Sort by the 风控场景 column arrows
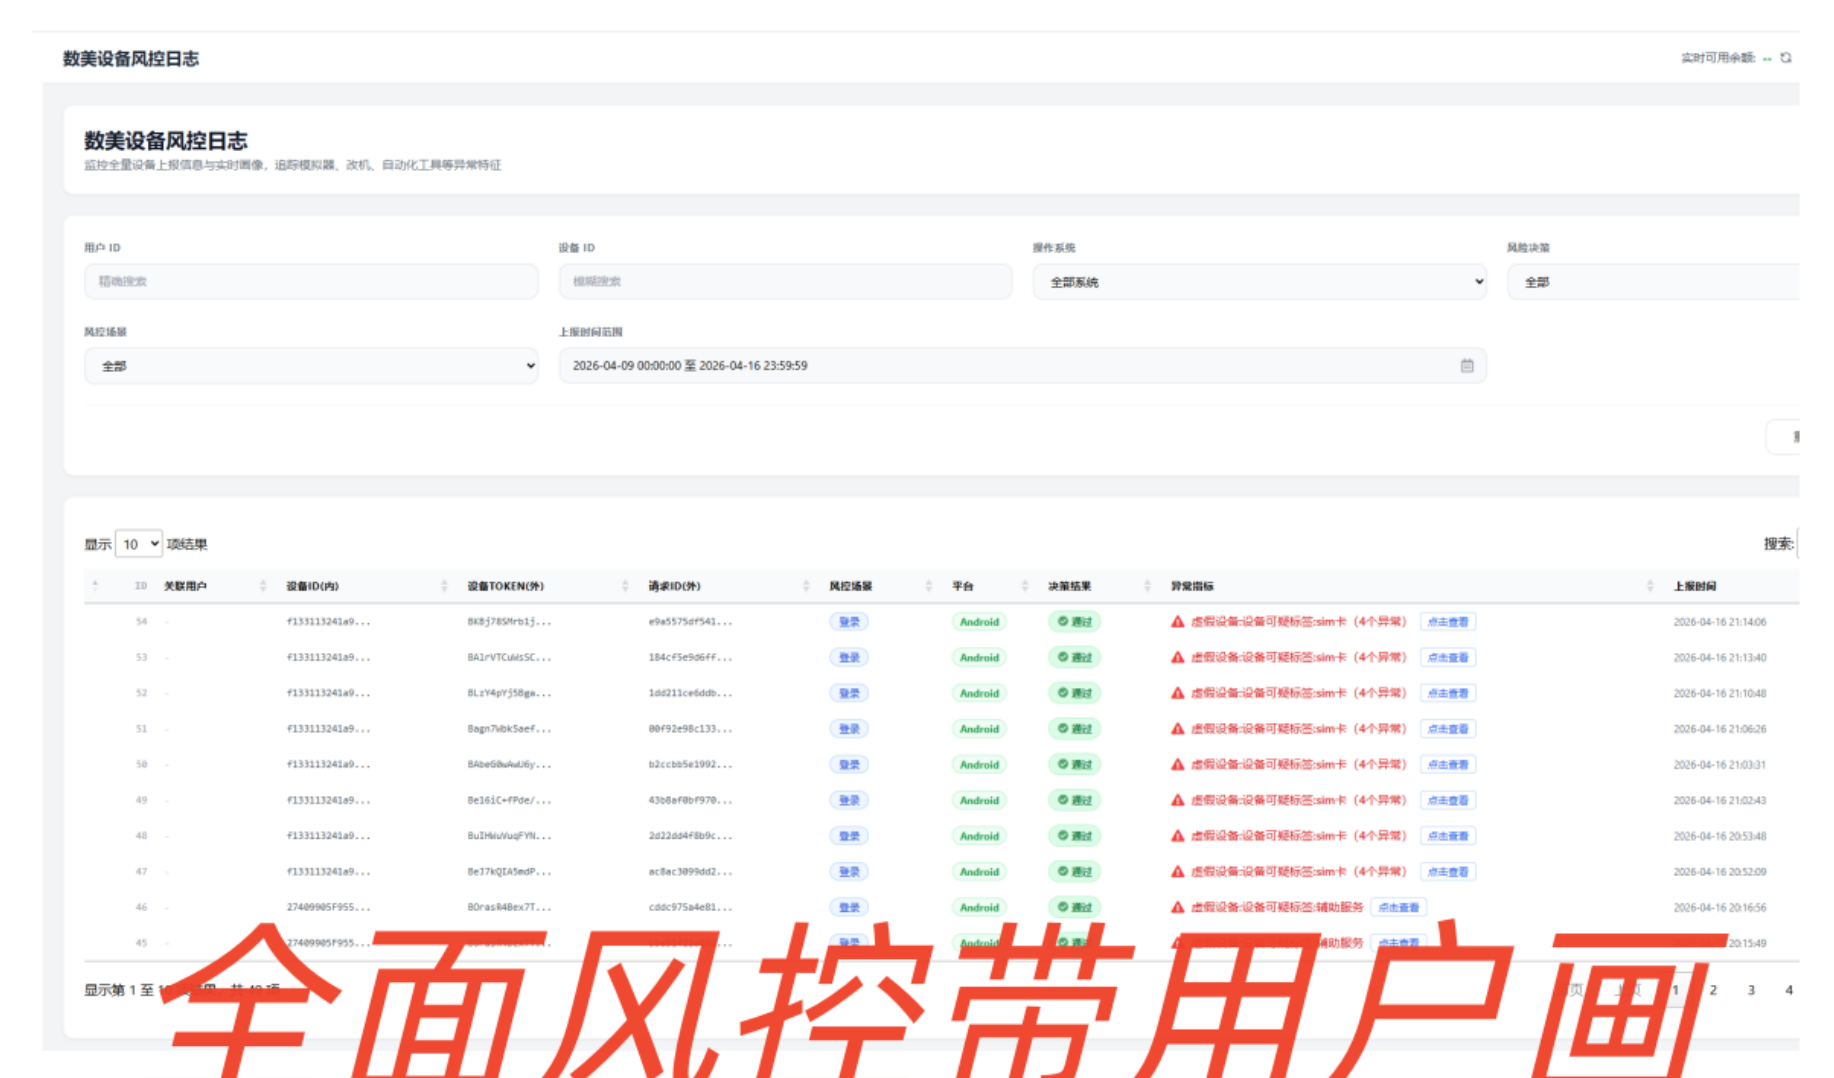This screenshot has height=1078, width=1834. click(929, 586)
